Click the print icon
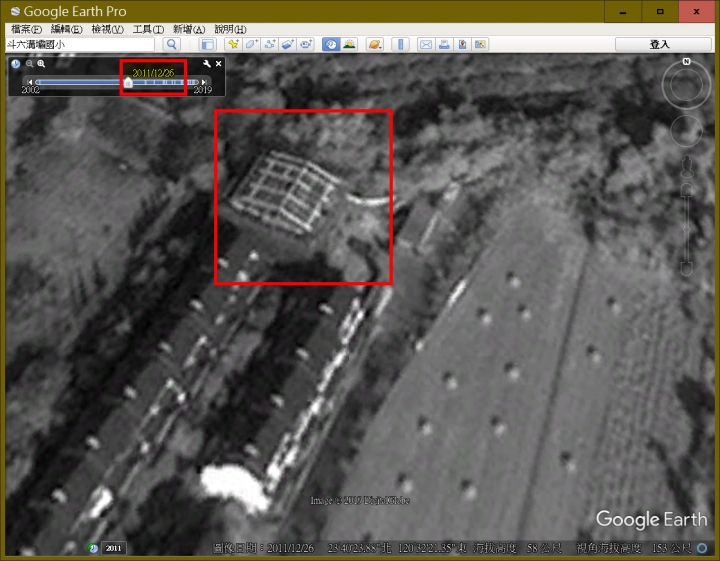720x561 pixels. (444, 45)
